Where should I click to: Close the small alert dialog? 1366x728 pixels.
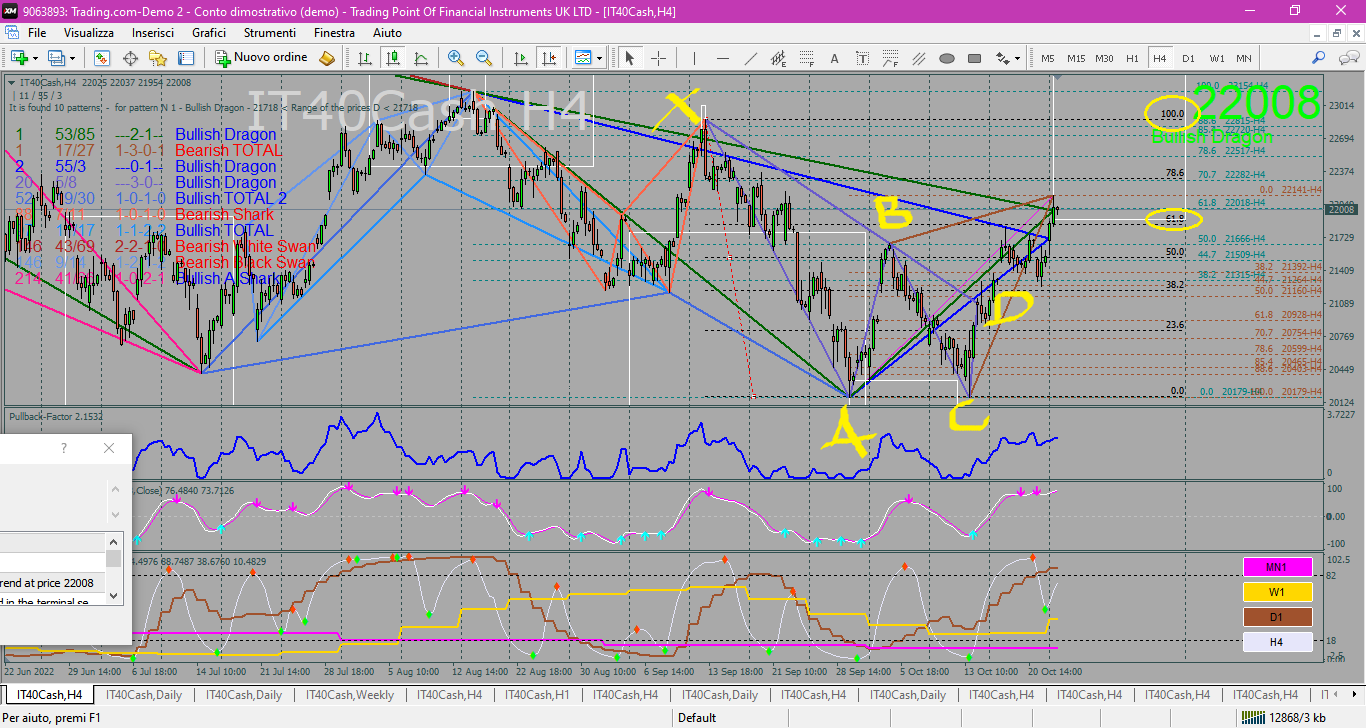[x=109, y=448]
